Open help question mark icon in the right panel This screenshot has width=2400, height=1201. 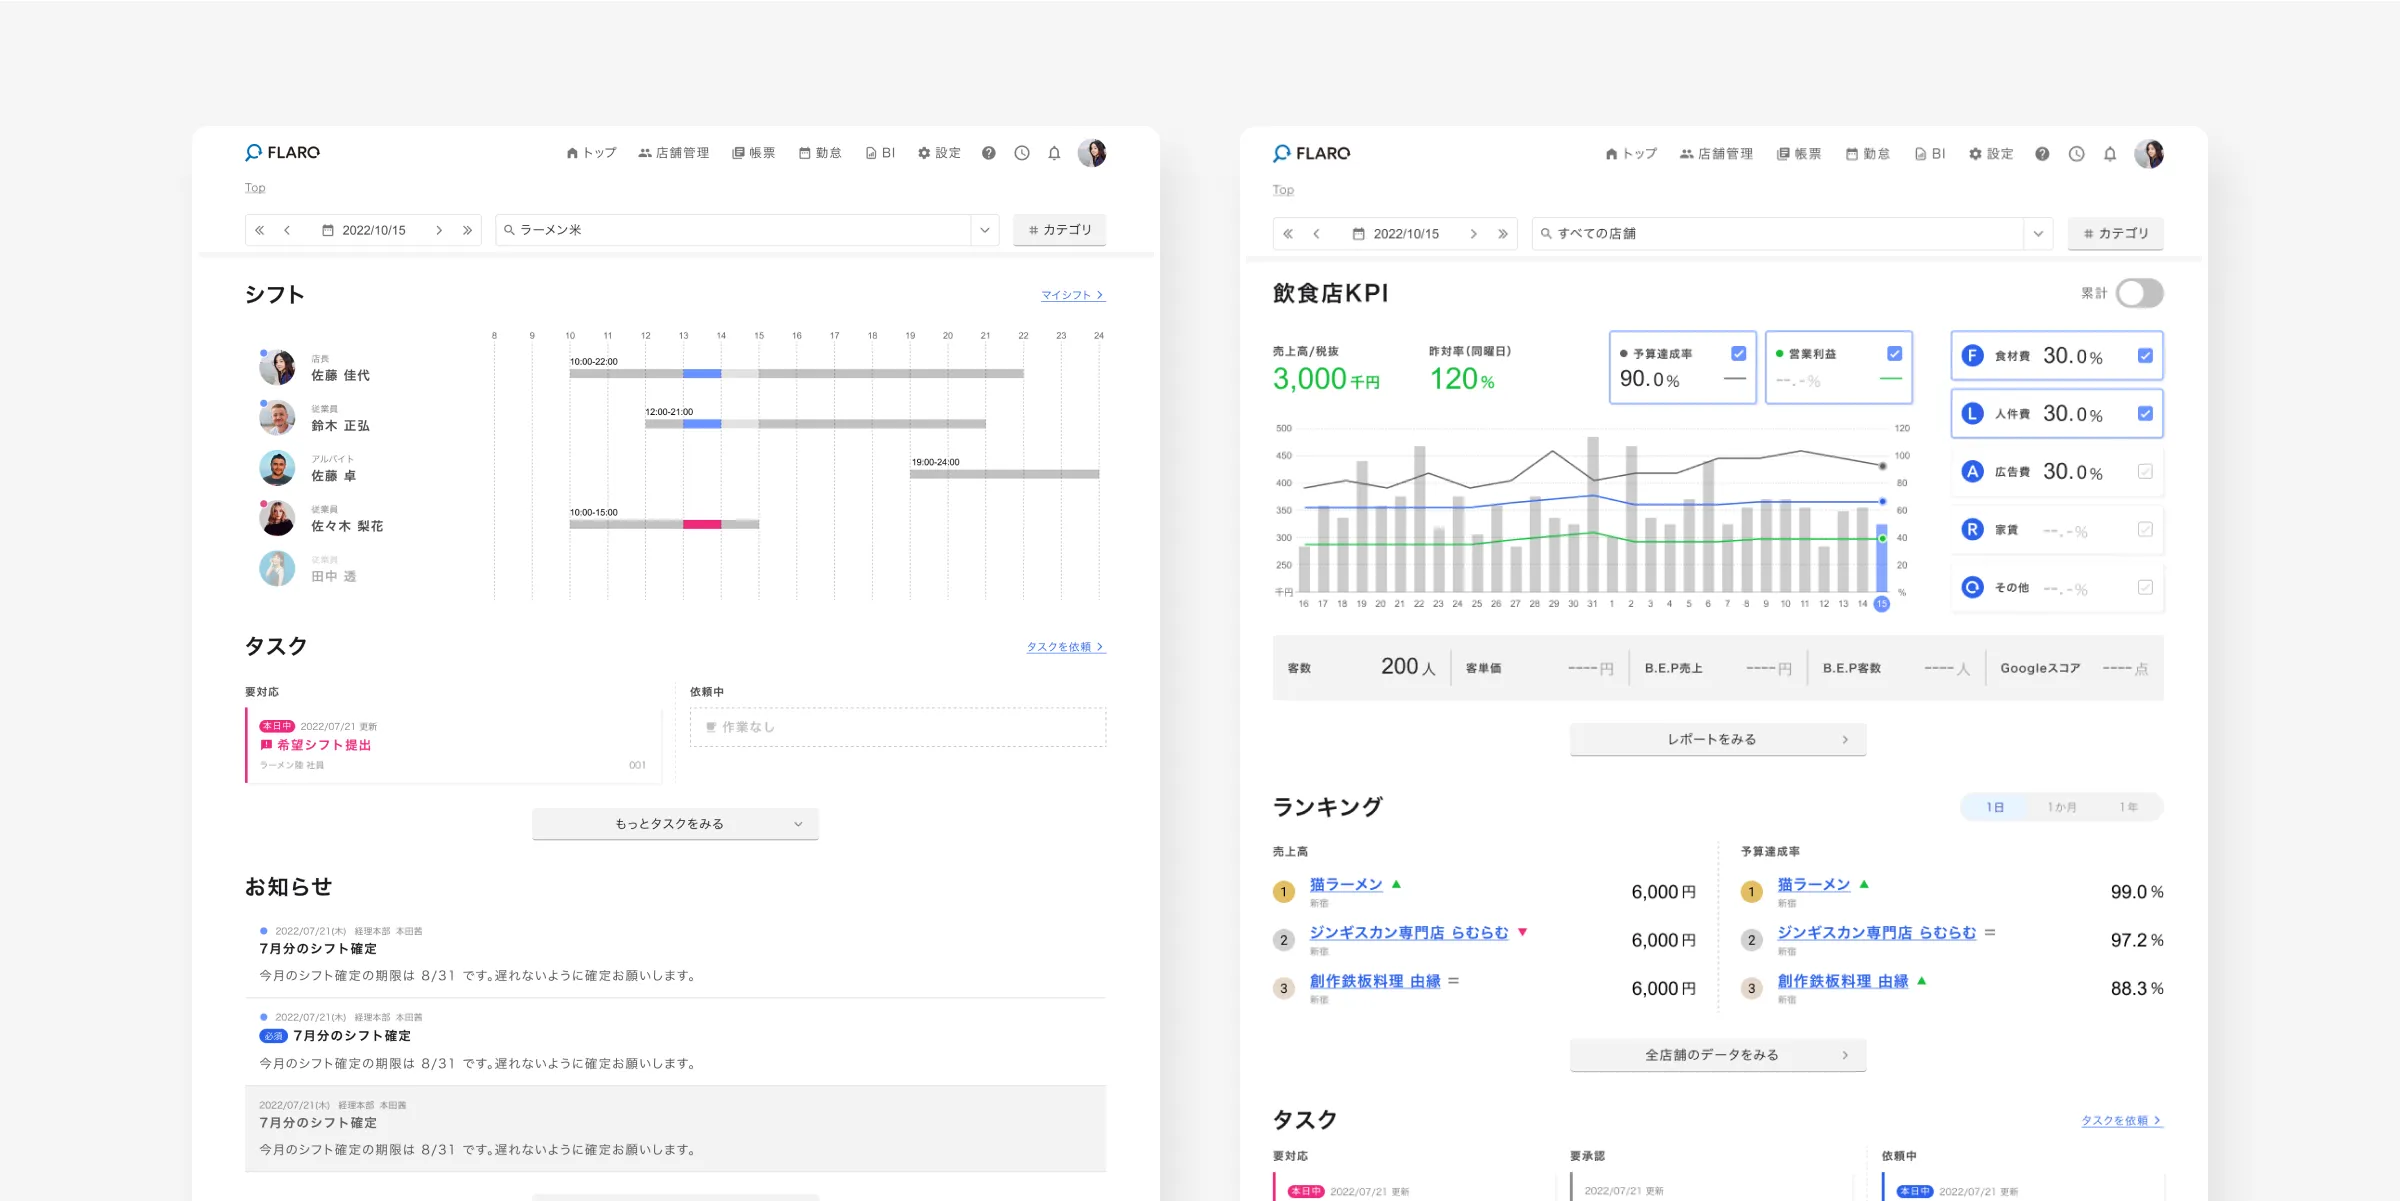(x=2042, y=154)
